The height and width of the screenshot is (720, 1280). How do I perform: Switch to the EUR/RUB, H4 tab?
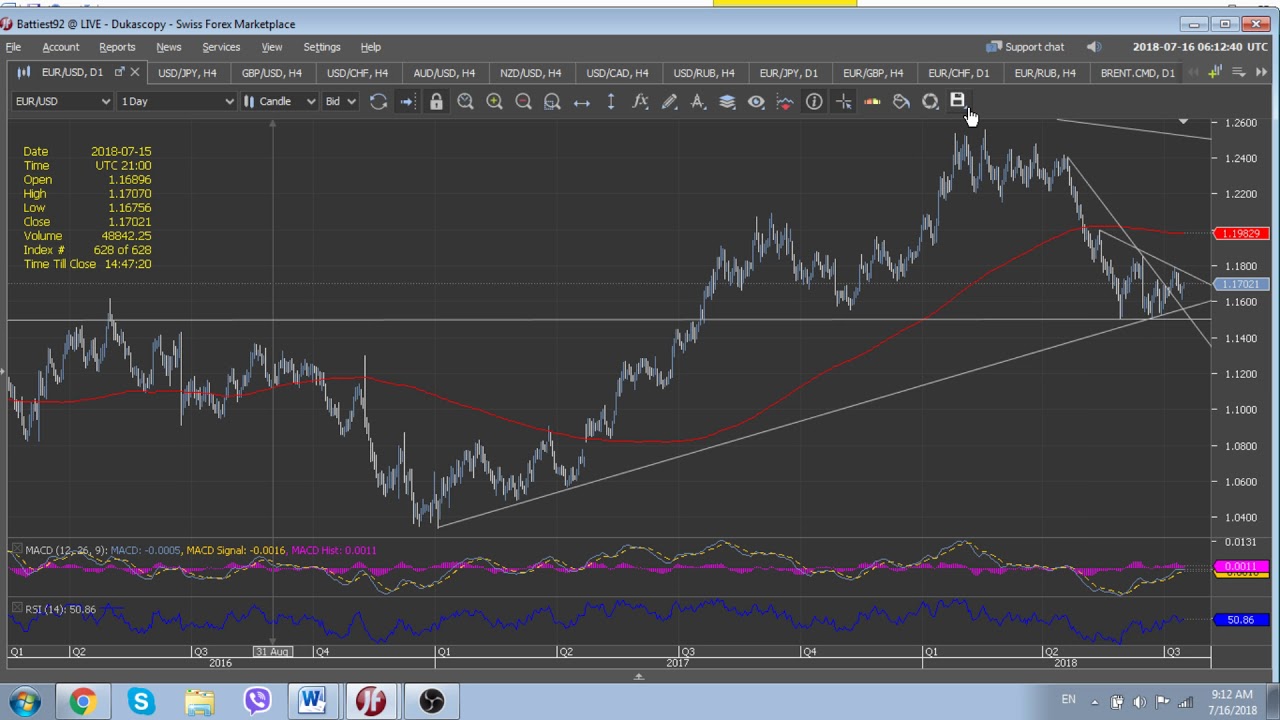click(x=1045, y=73)
